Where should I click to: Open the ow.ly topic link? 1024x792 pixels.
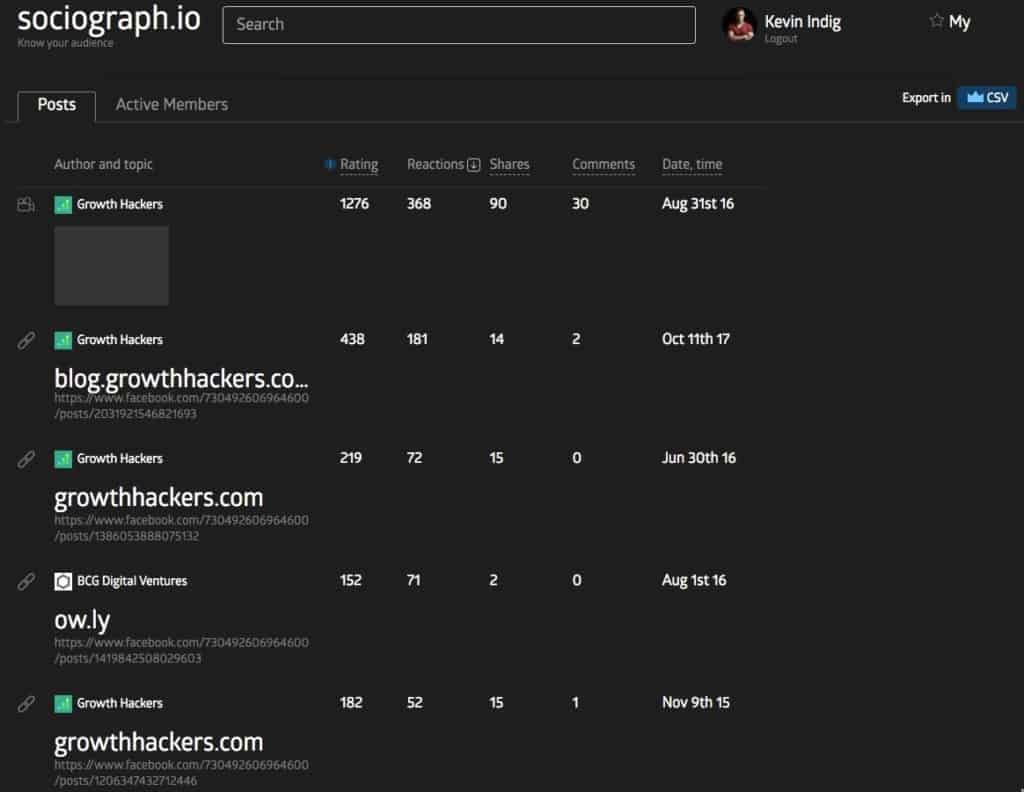pos(82,620)
